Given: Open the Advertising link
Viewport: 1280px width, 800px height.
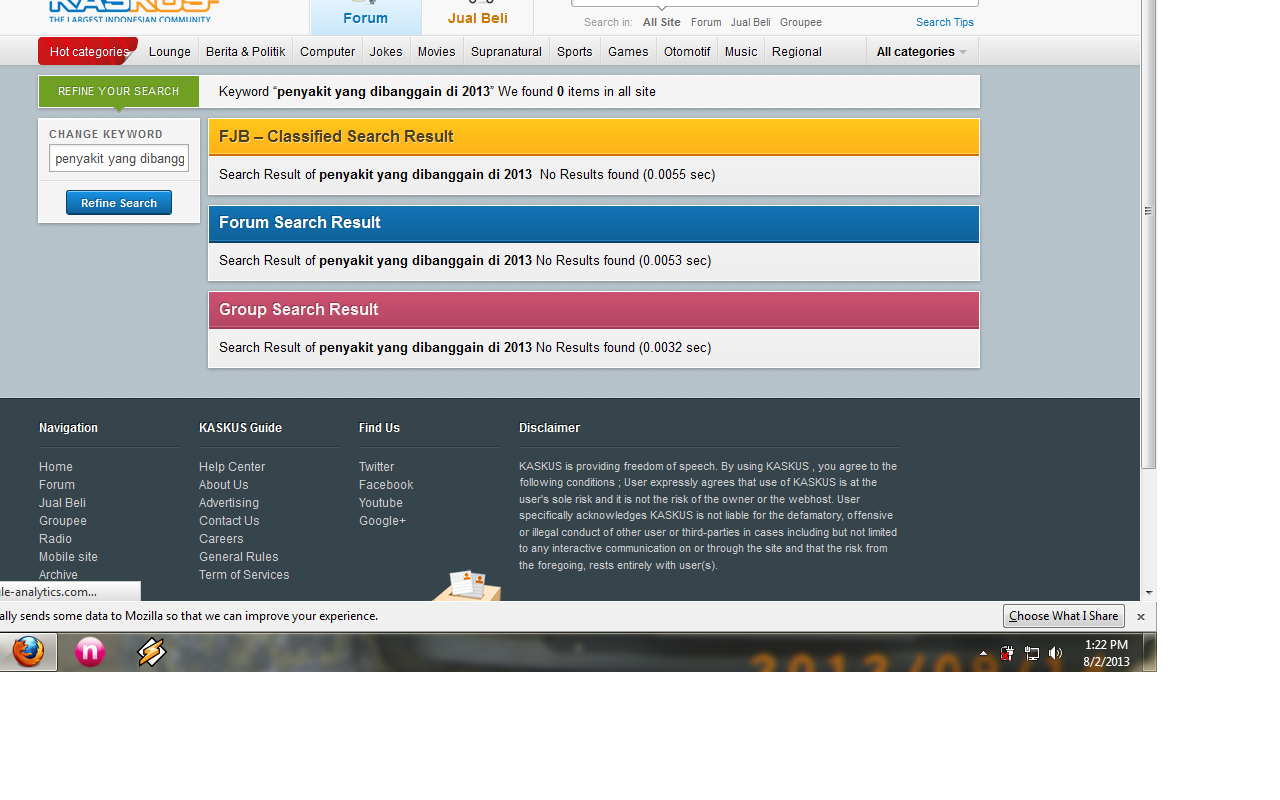Looking at the screenshot, I should coord(229,503).
